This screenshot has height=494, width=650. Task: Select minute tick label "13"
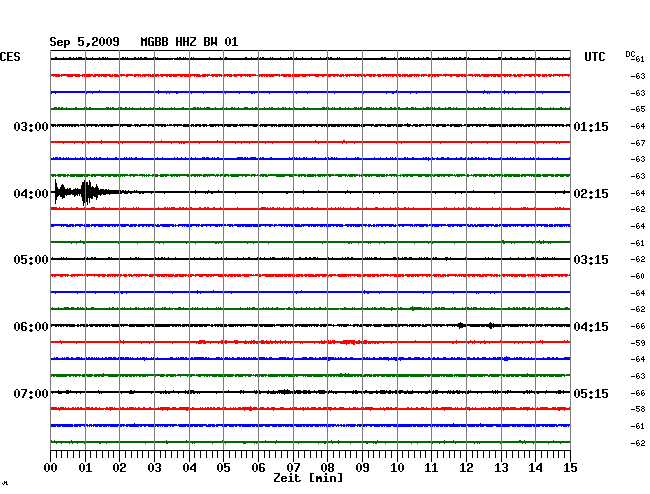pyautogui.click(x=501, y=468)
